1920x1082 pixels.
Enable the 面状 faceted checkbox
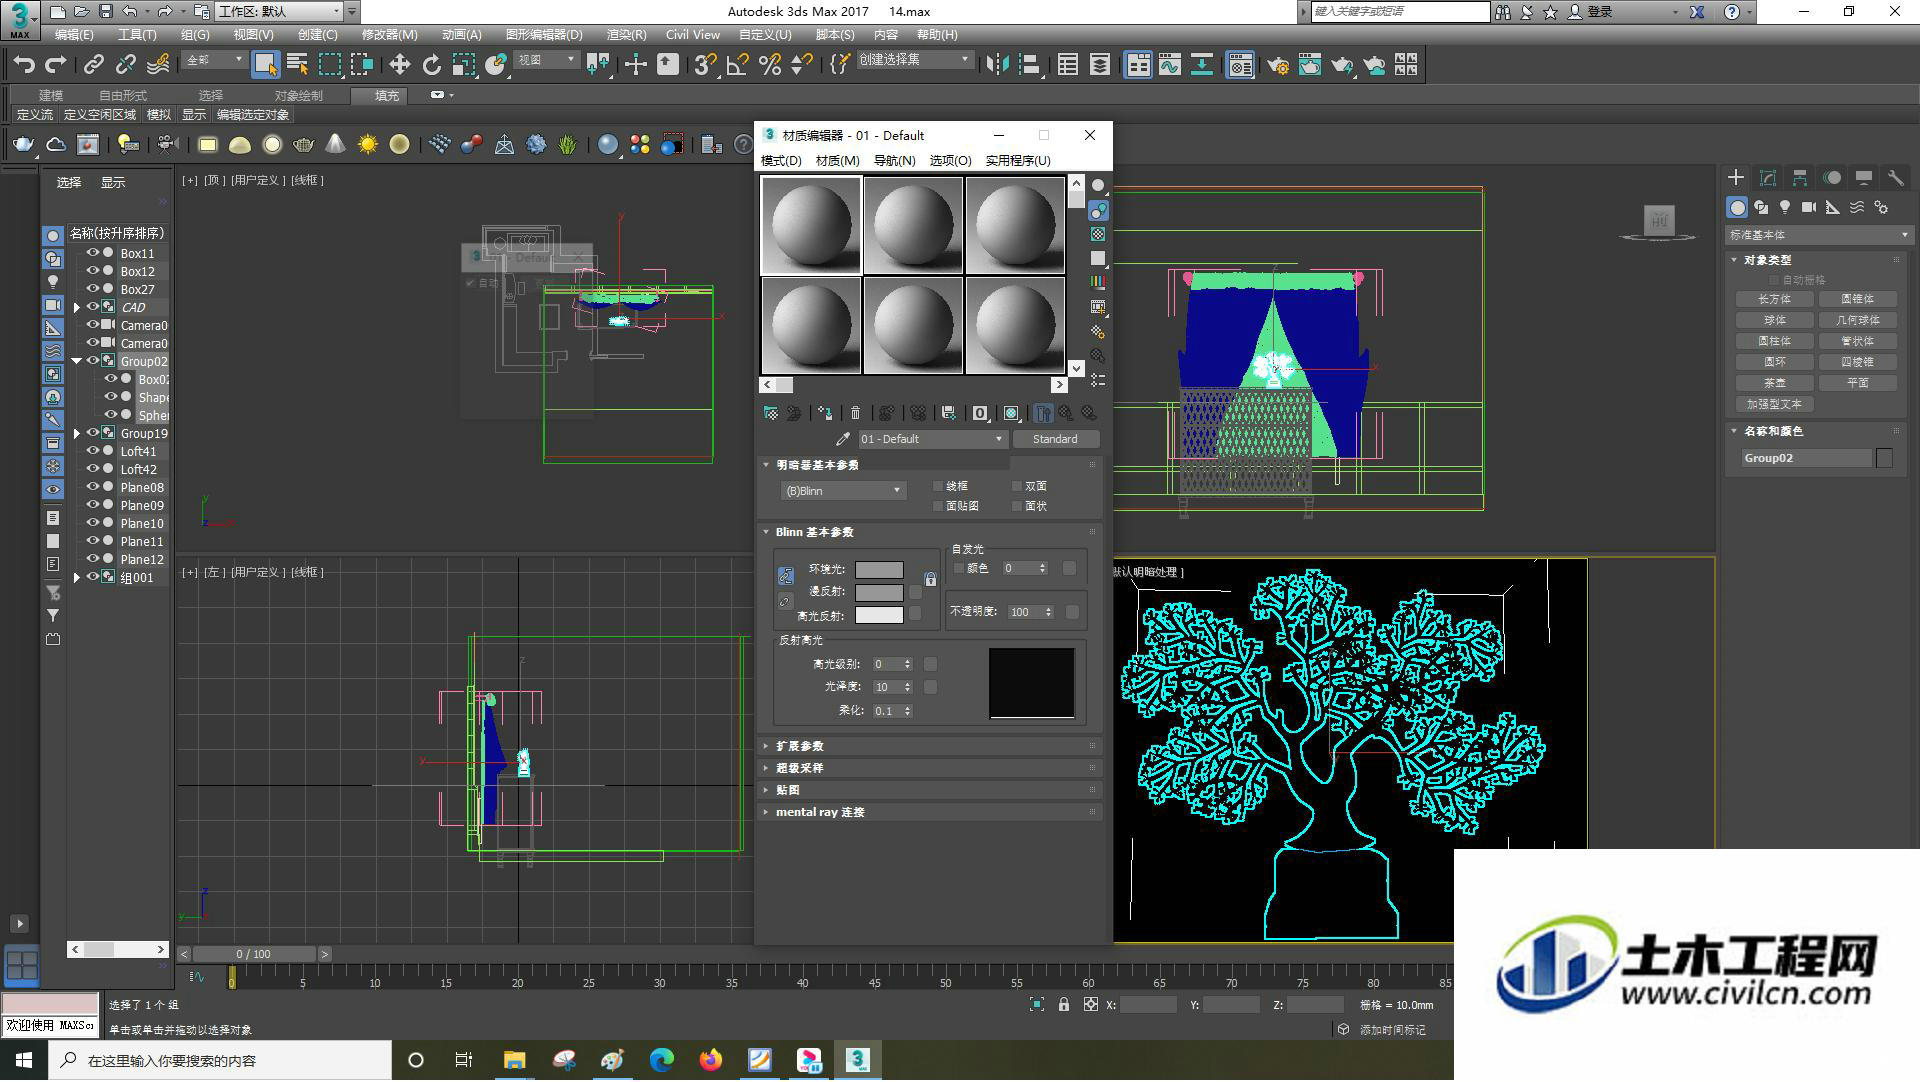[1017, 506]
